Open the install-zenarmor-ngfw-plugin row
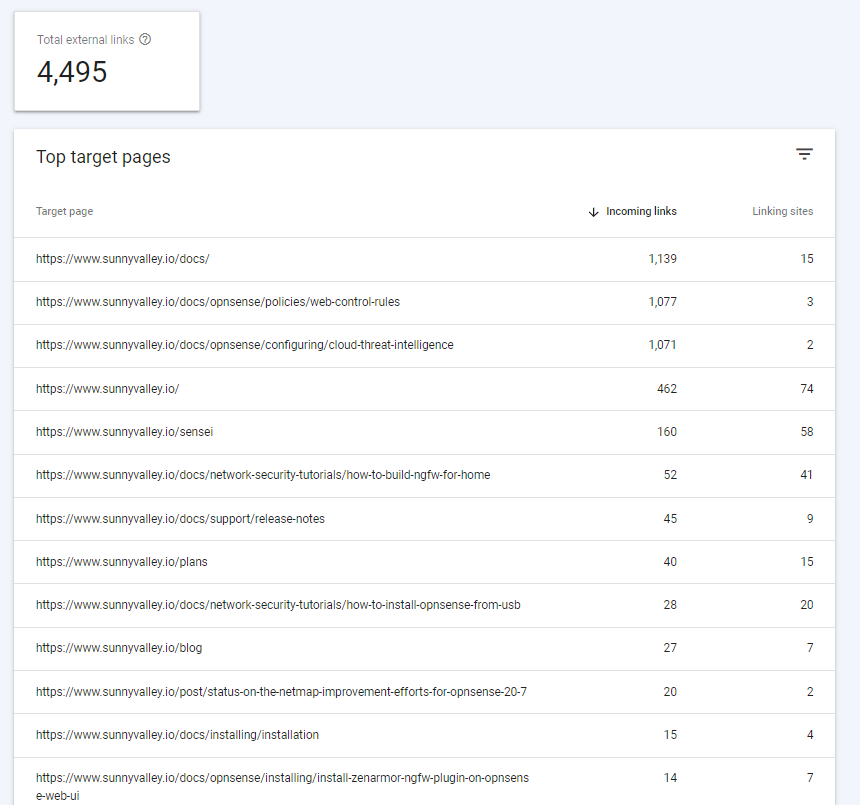860x805 pixels. point(425,782)
